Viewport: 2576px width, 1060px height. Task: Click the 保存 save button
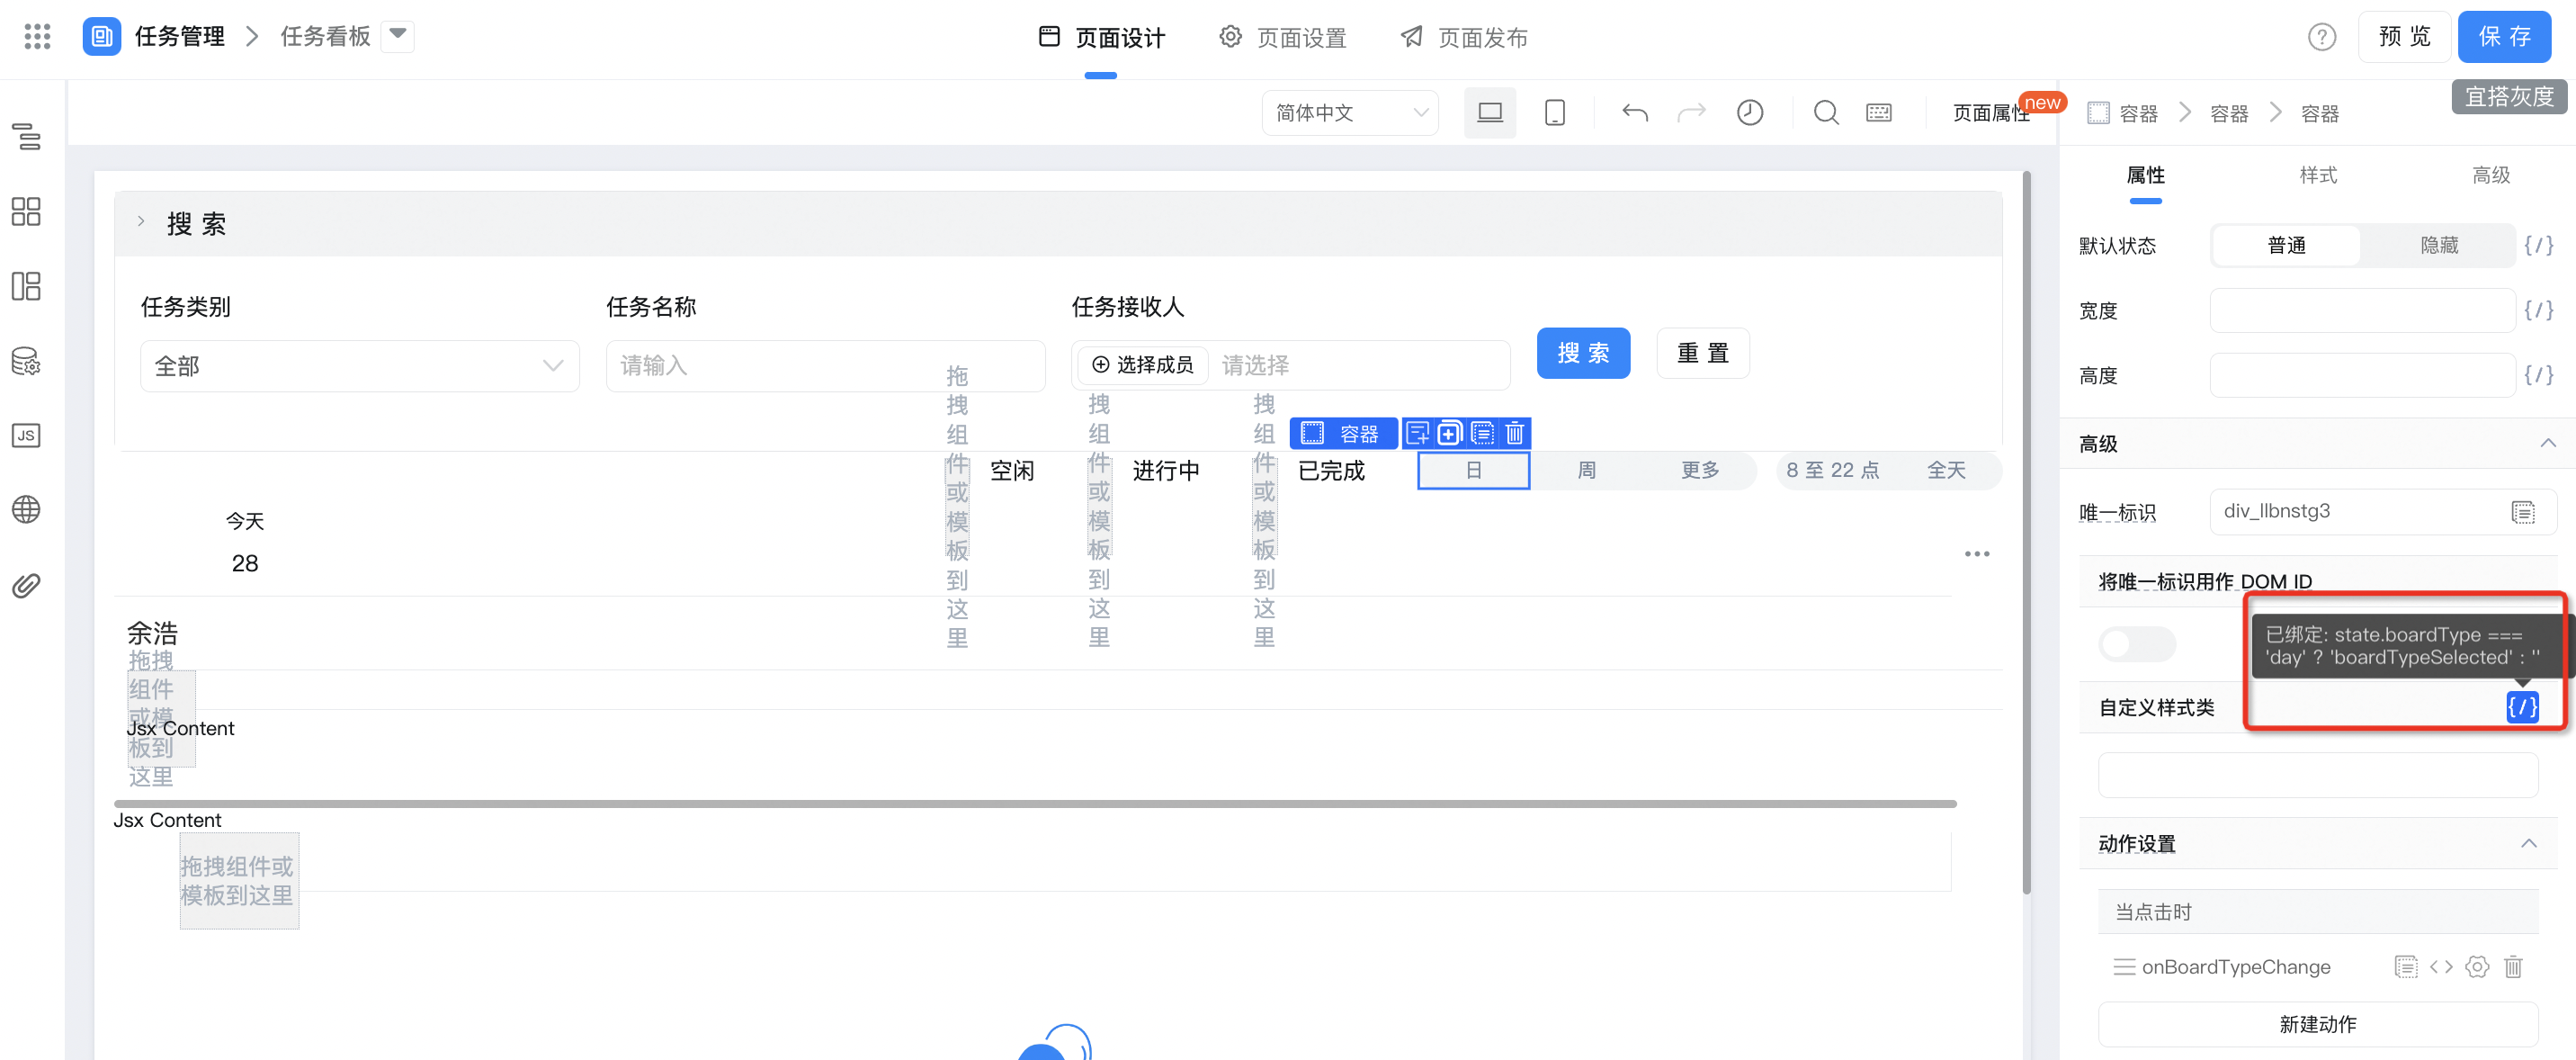click(x=2503, y=37)
